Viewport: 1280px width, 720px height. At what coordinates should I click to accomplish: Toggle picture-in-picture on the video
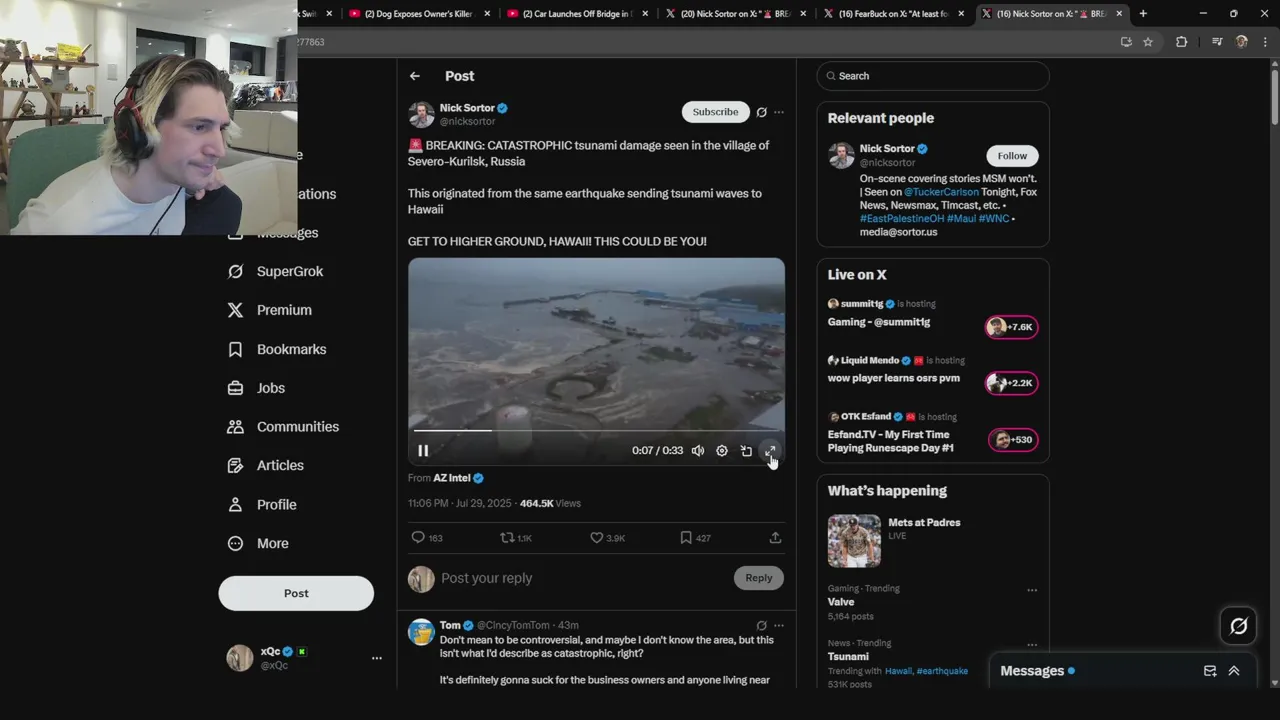pos(746,451)
